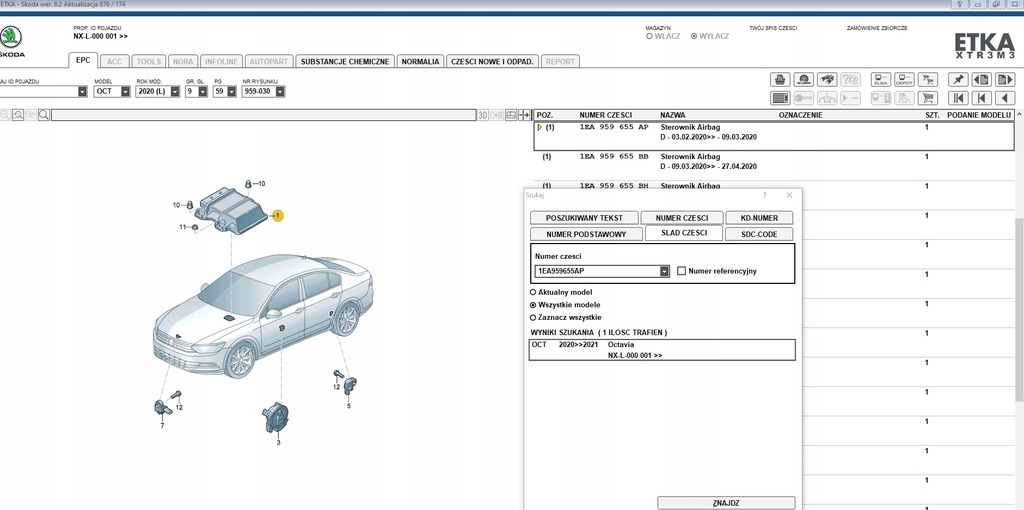The width and height of the screenshot is (1024, 510).
Task: Select 'Zaznacz wszystkie' radio button
Action: coord(533,317)
